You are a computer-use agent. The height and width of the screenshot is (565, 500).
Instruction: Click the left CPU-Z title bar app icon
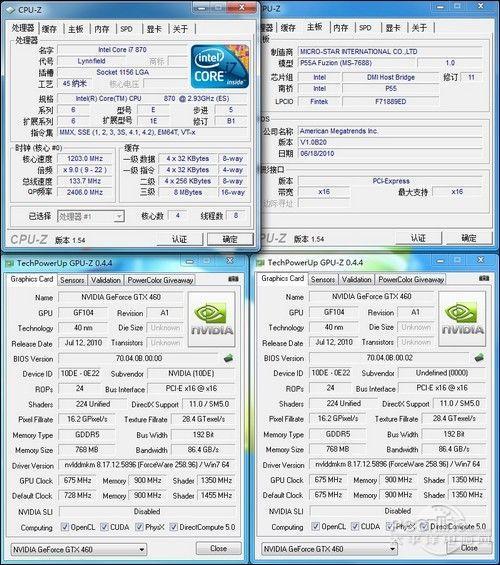11,10
